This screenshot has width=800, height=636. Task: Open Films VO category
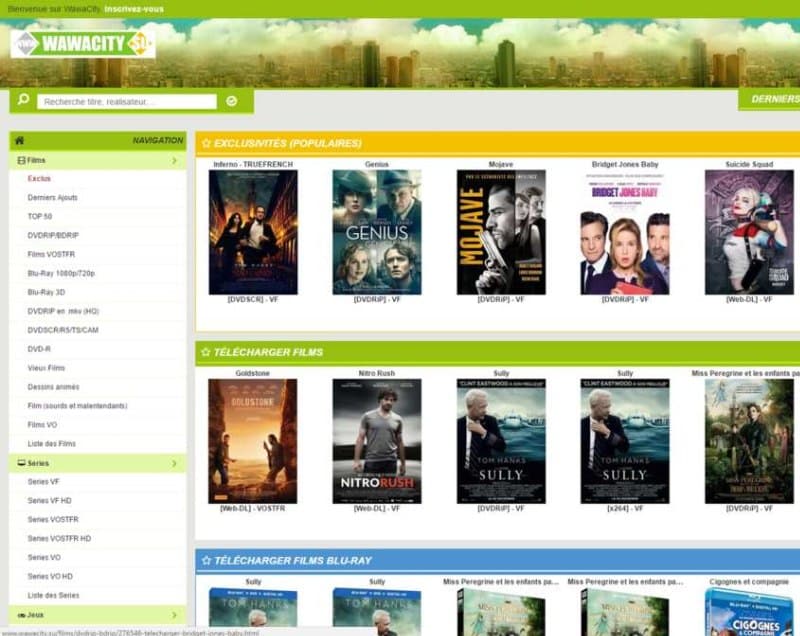pos(42,425)
